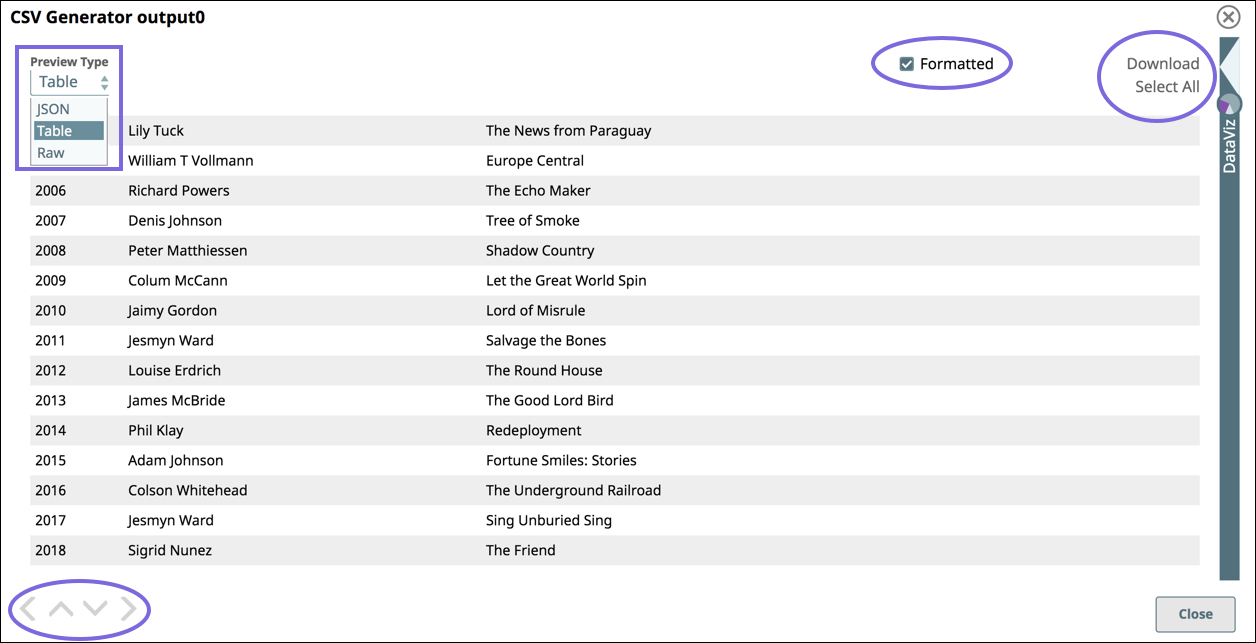1256x643 pixels.
Task: Choose Raw from the preview type list
Action: (x=51, y=153)
